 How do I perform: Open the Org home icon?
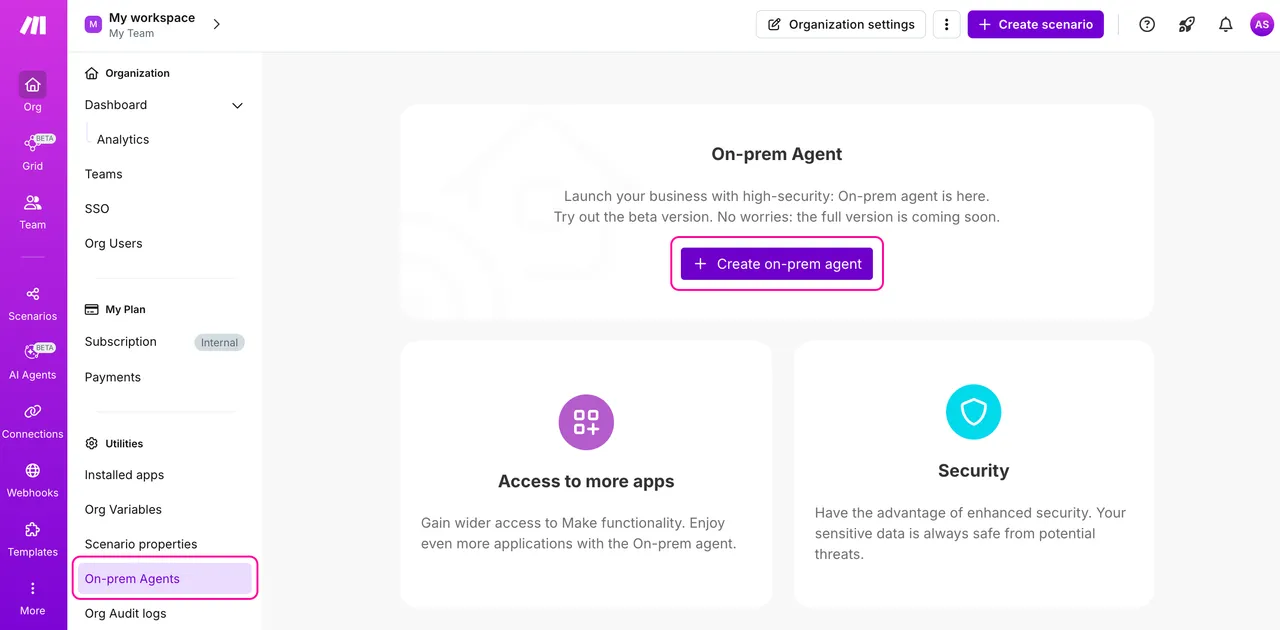click(33, 85)
